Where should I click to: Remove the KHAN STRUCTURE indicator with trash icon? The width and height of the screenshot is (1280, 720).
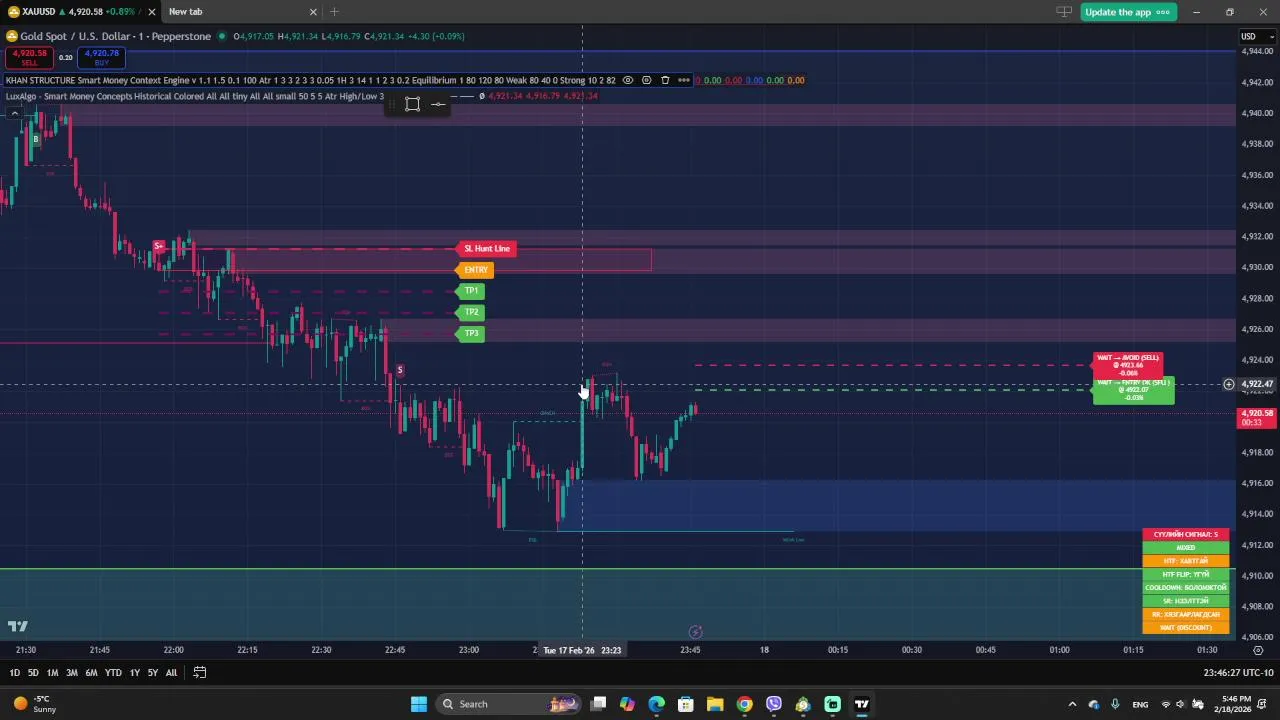pyautogui.click(x=665, y=80)
